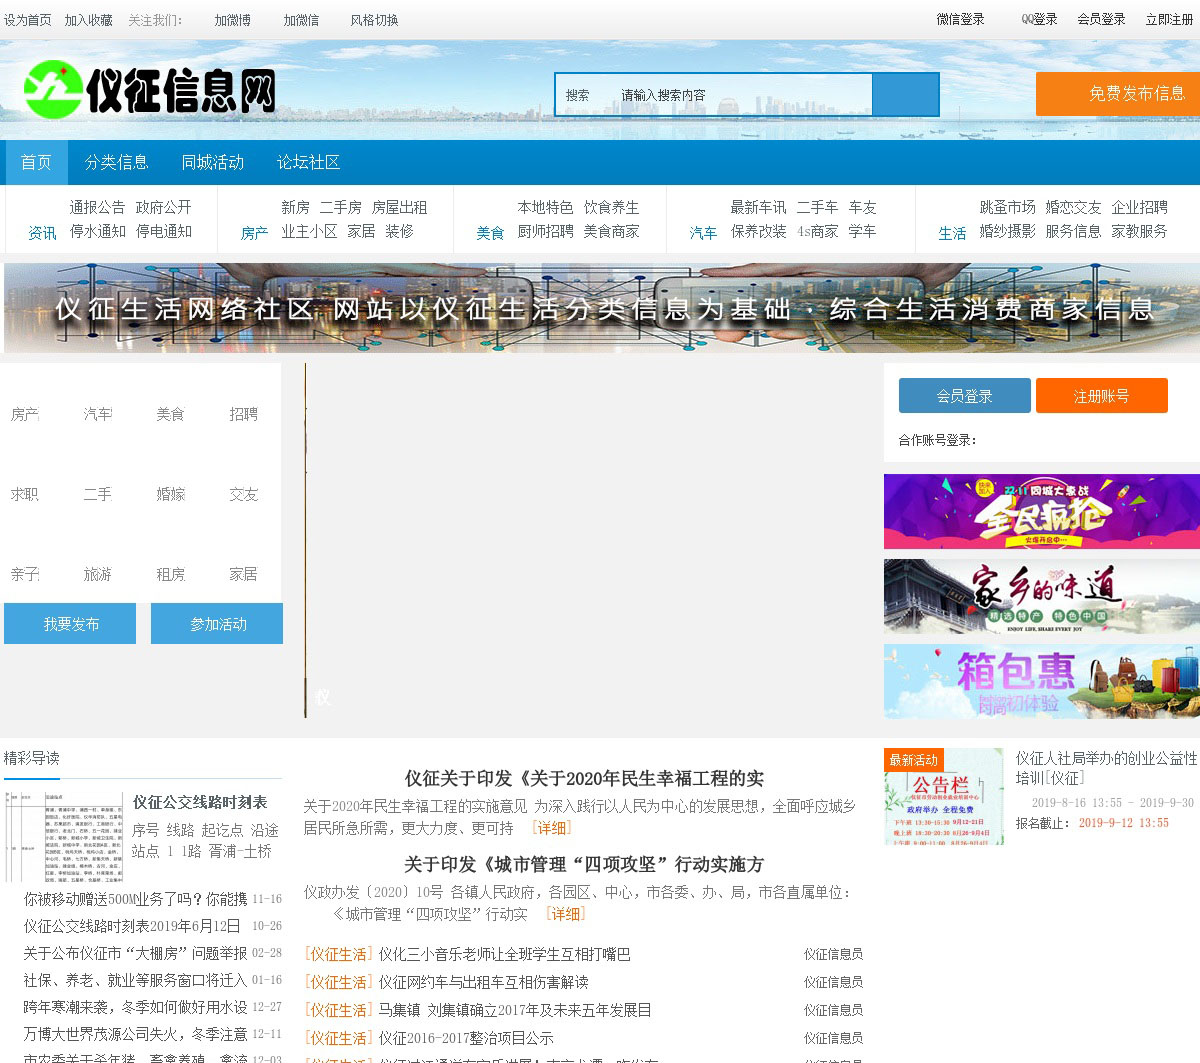Switch to the 分类信息 navigation tab

pos(116,162)
